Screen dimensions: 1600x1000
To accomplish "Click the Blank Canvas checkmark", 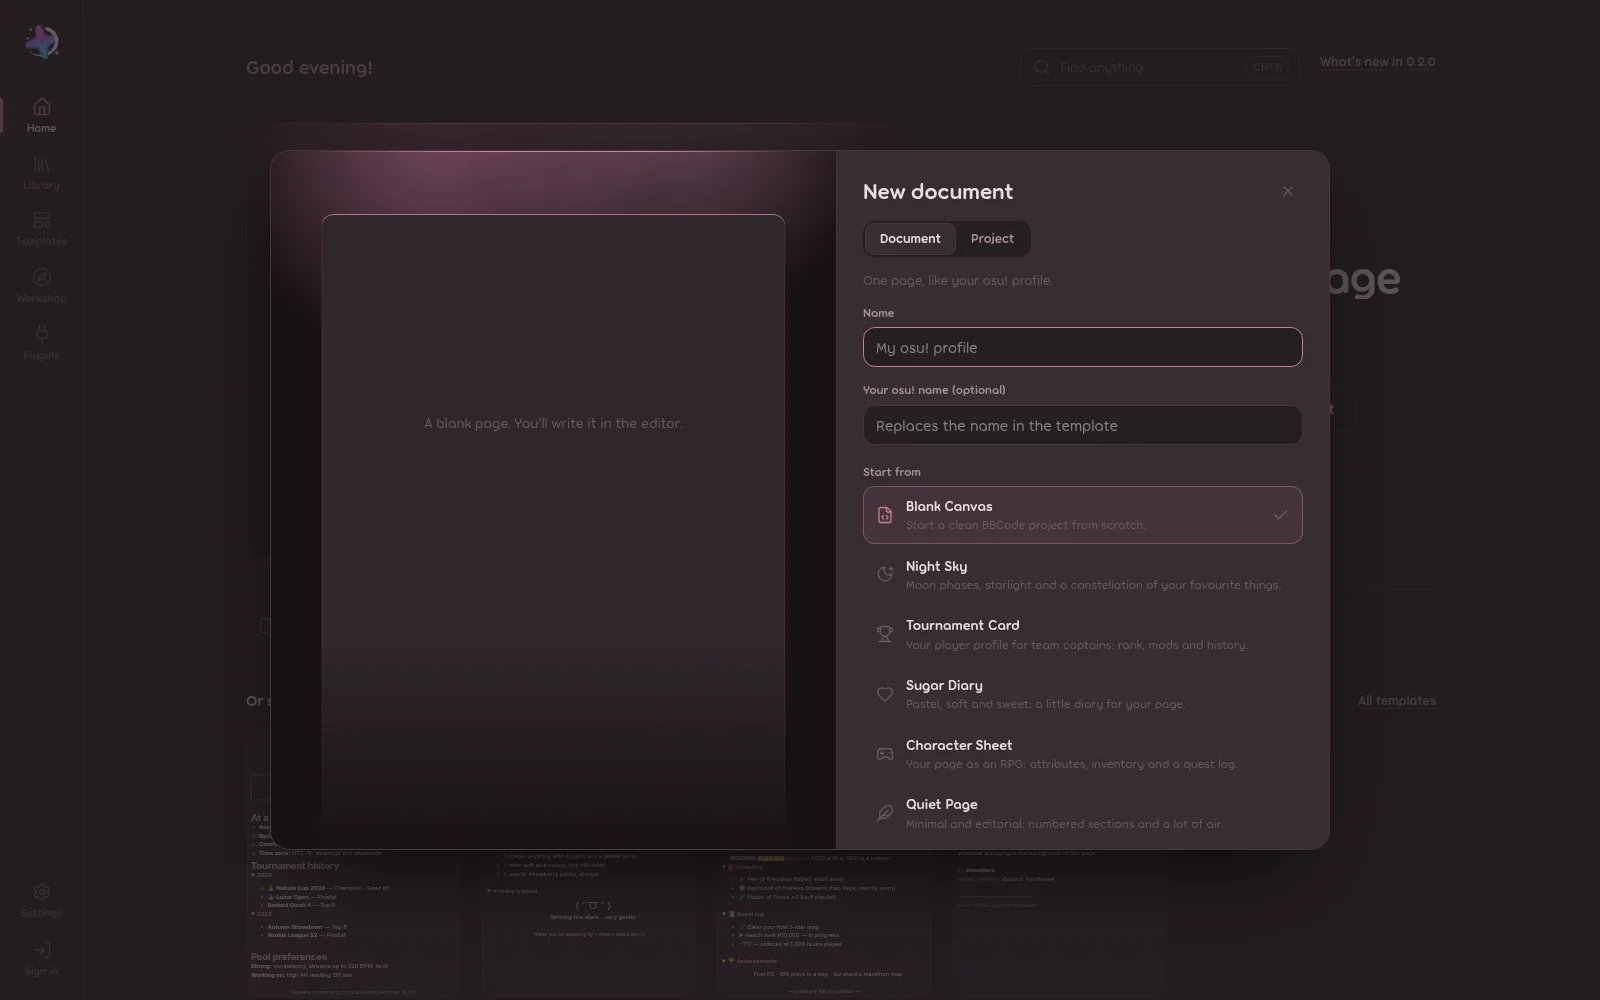I will (x=1280, y=515).
